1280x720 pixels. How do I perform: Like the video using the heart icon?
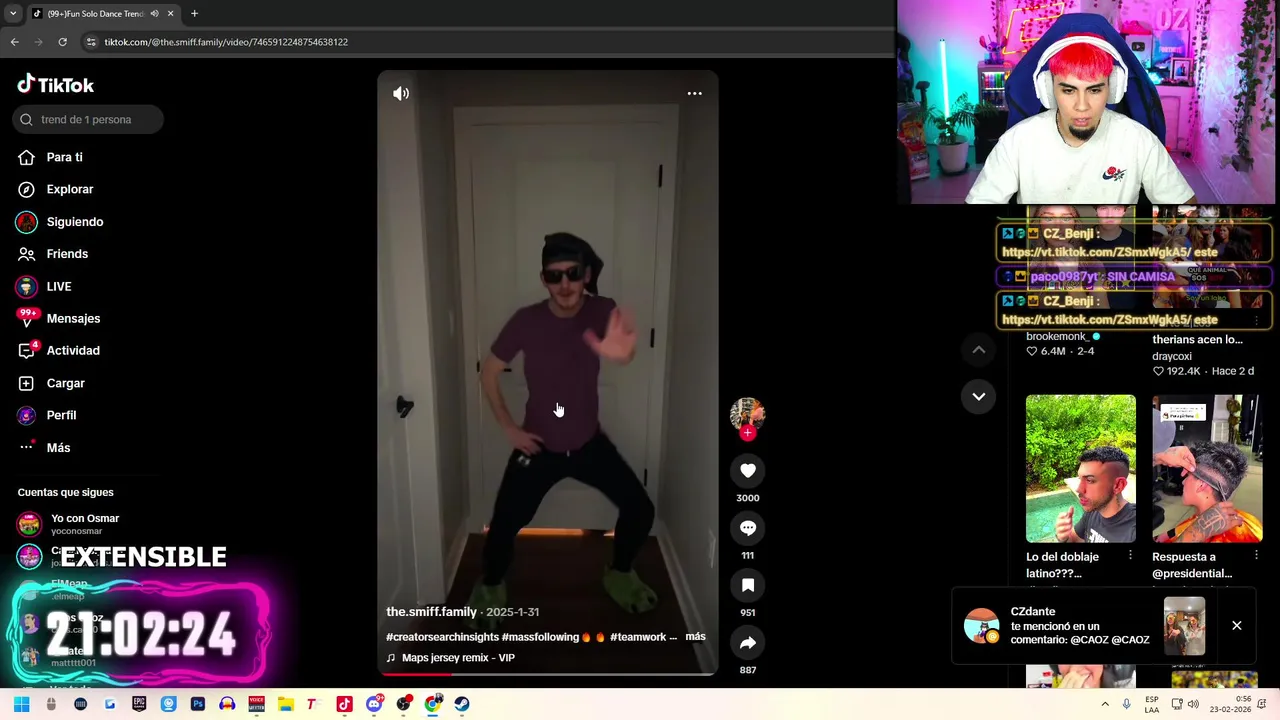[748, 471]
